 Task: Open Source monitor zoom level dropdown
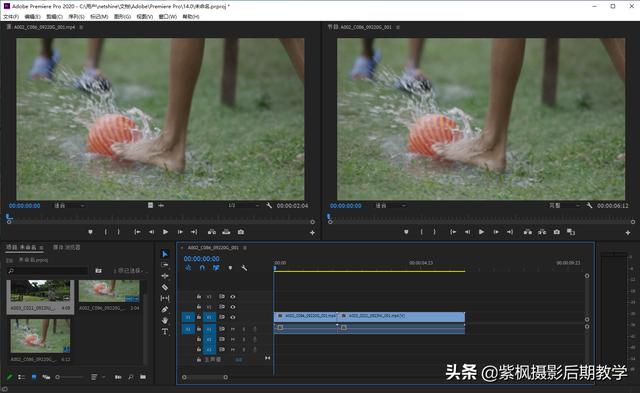[69, 206]
